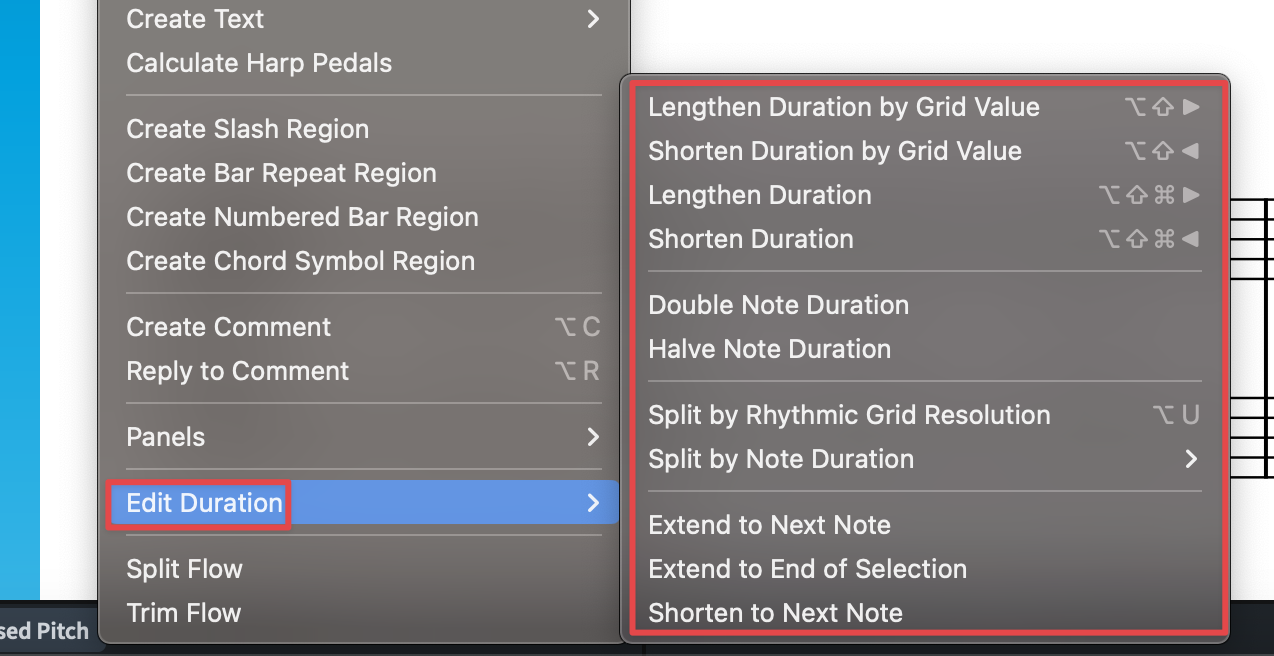1274x656 pixels.
Task: Select Split by Rhythmic Grid Resolution
Action: (x=849, y=415)
